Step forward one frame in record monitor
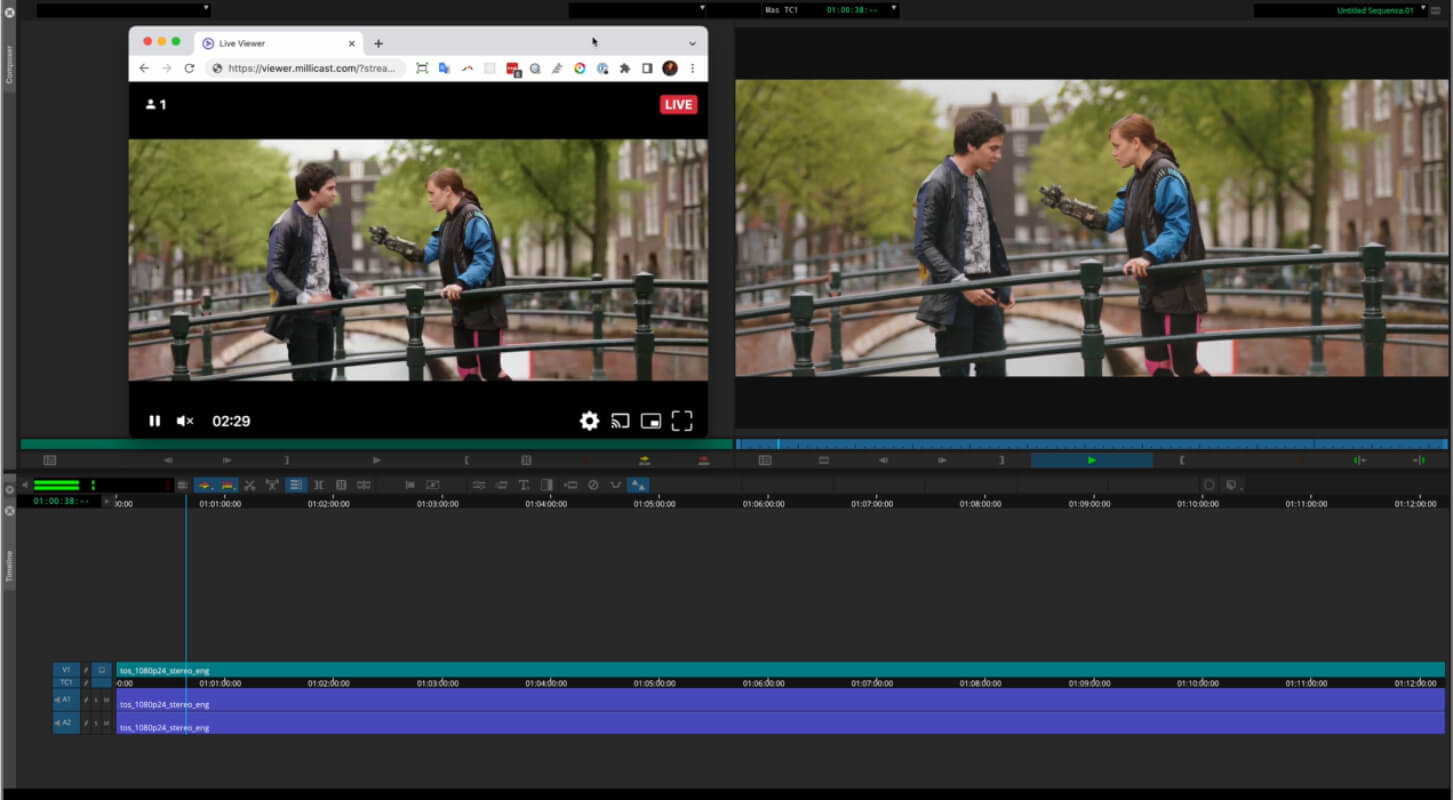 [x=942, y=460]
